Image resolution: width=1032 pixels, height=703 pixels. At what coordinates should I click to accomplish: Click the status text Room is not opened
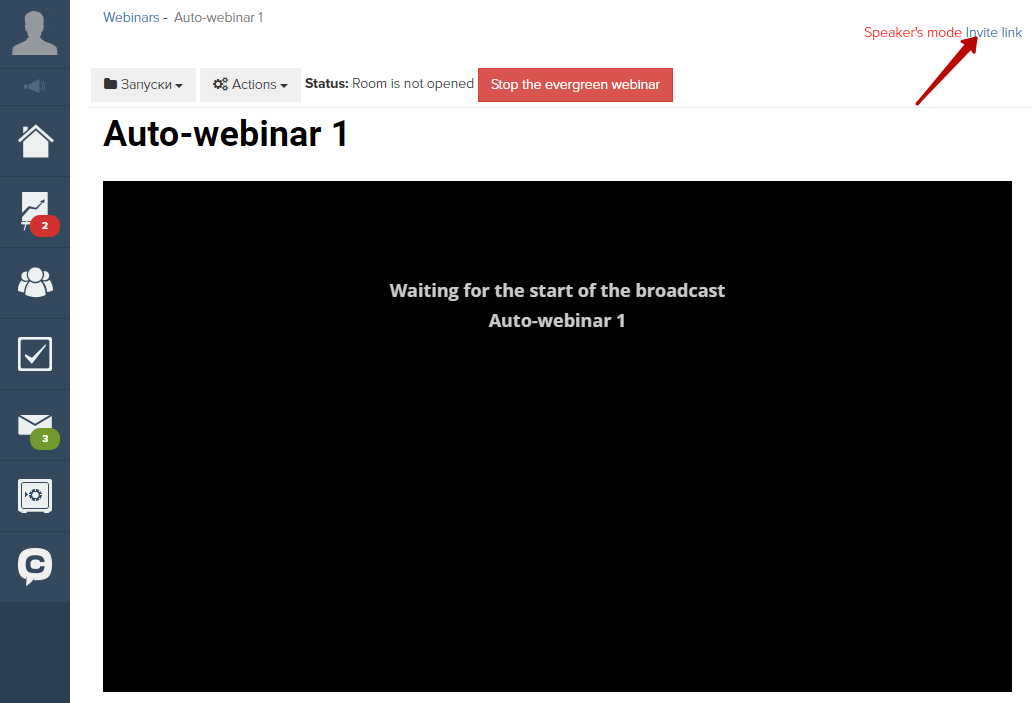(x=413, y=84)
